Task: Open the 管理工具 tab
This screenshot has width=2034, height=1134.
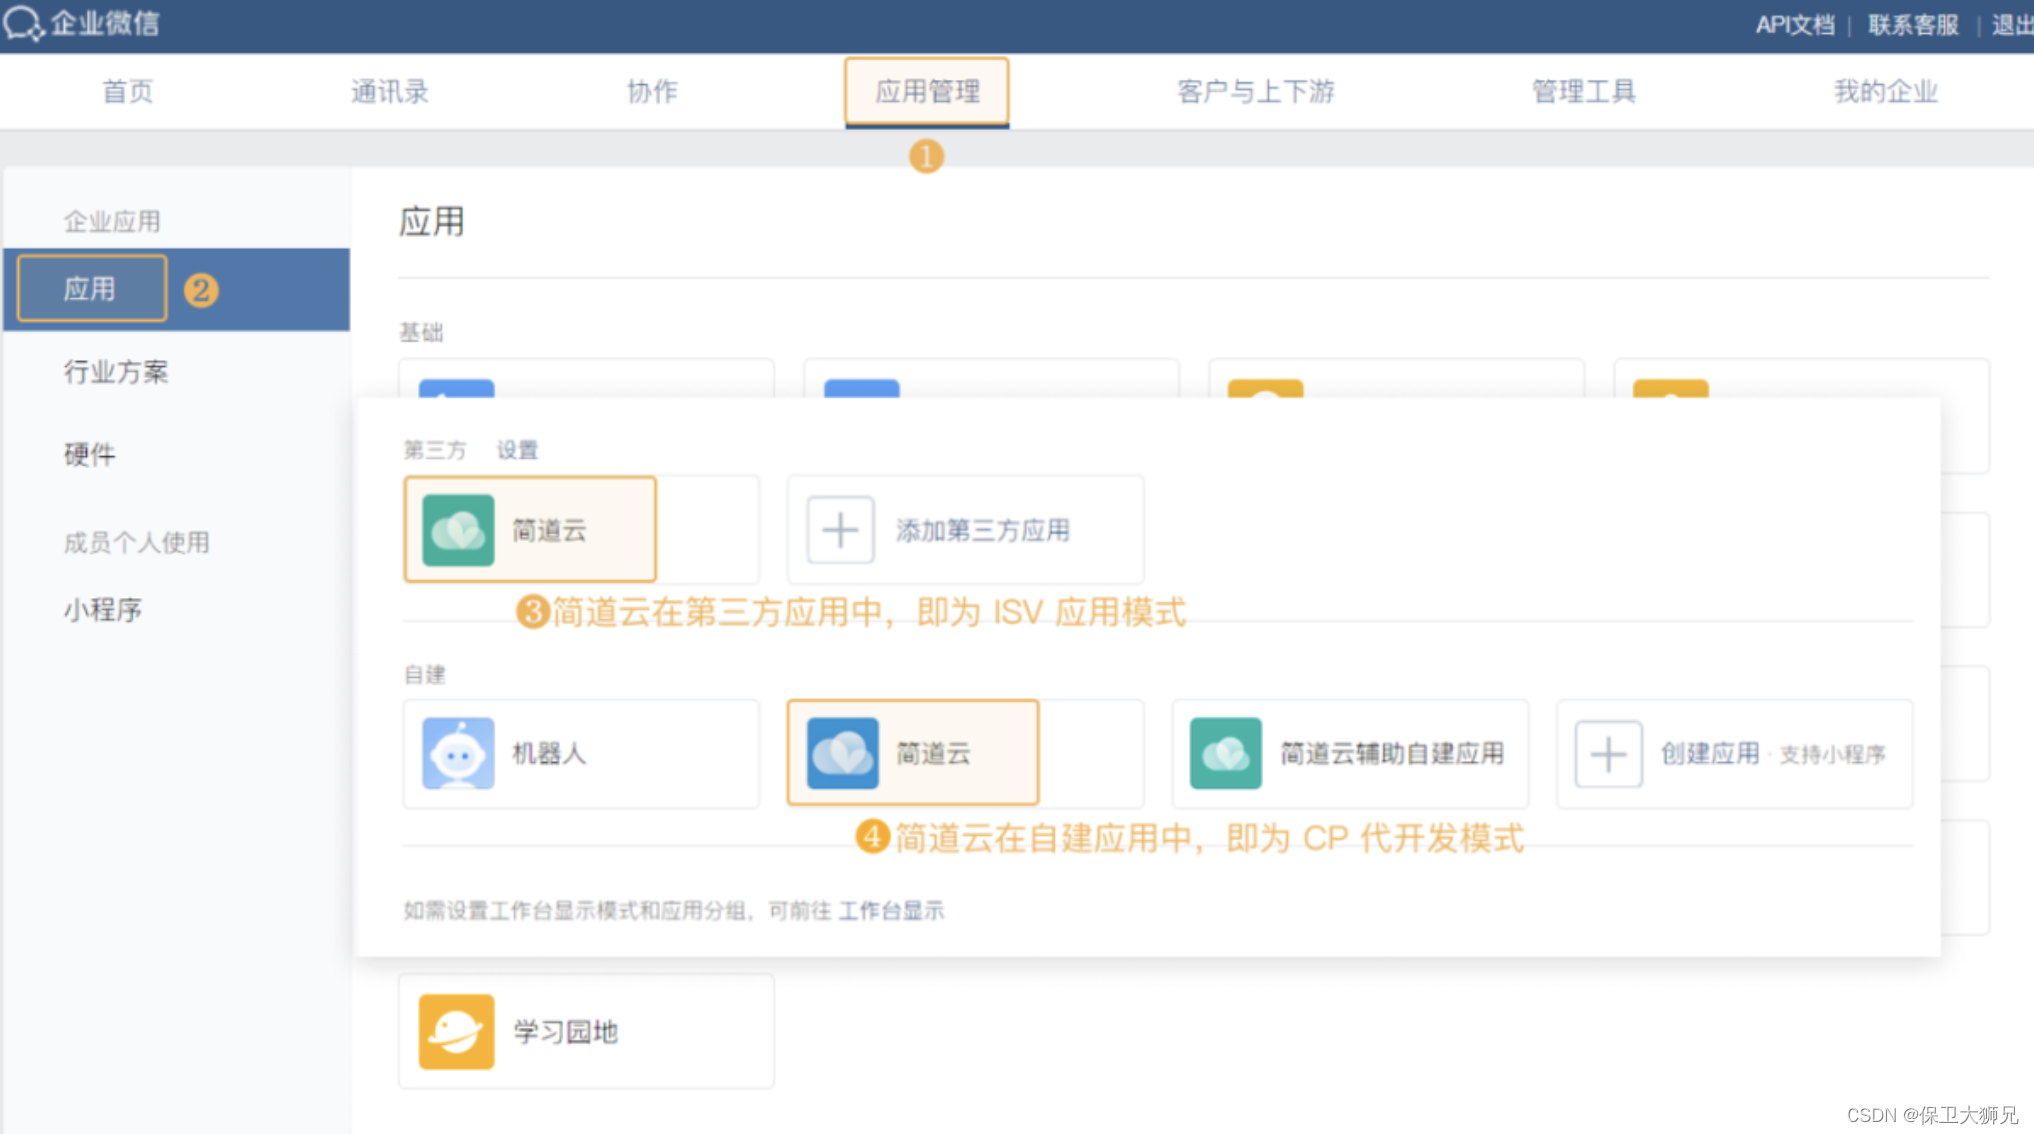Action: [1581, 91]
